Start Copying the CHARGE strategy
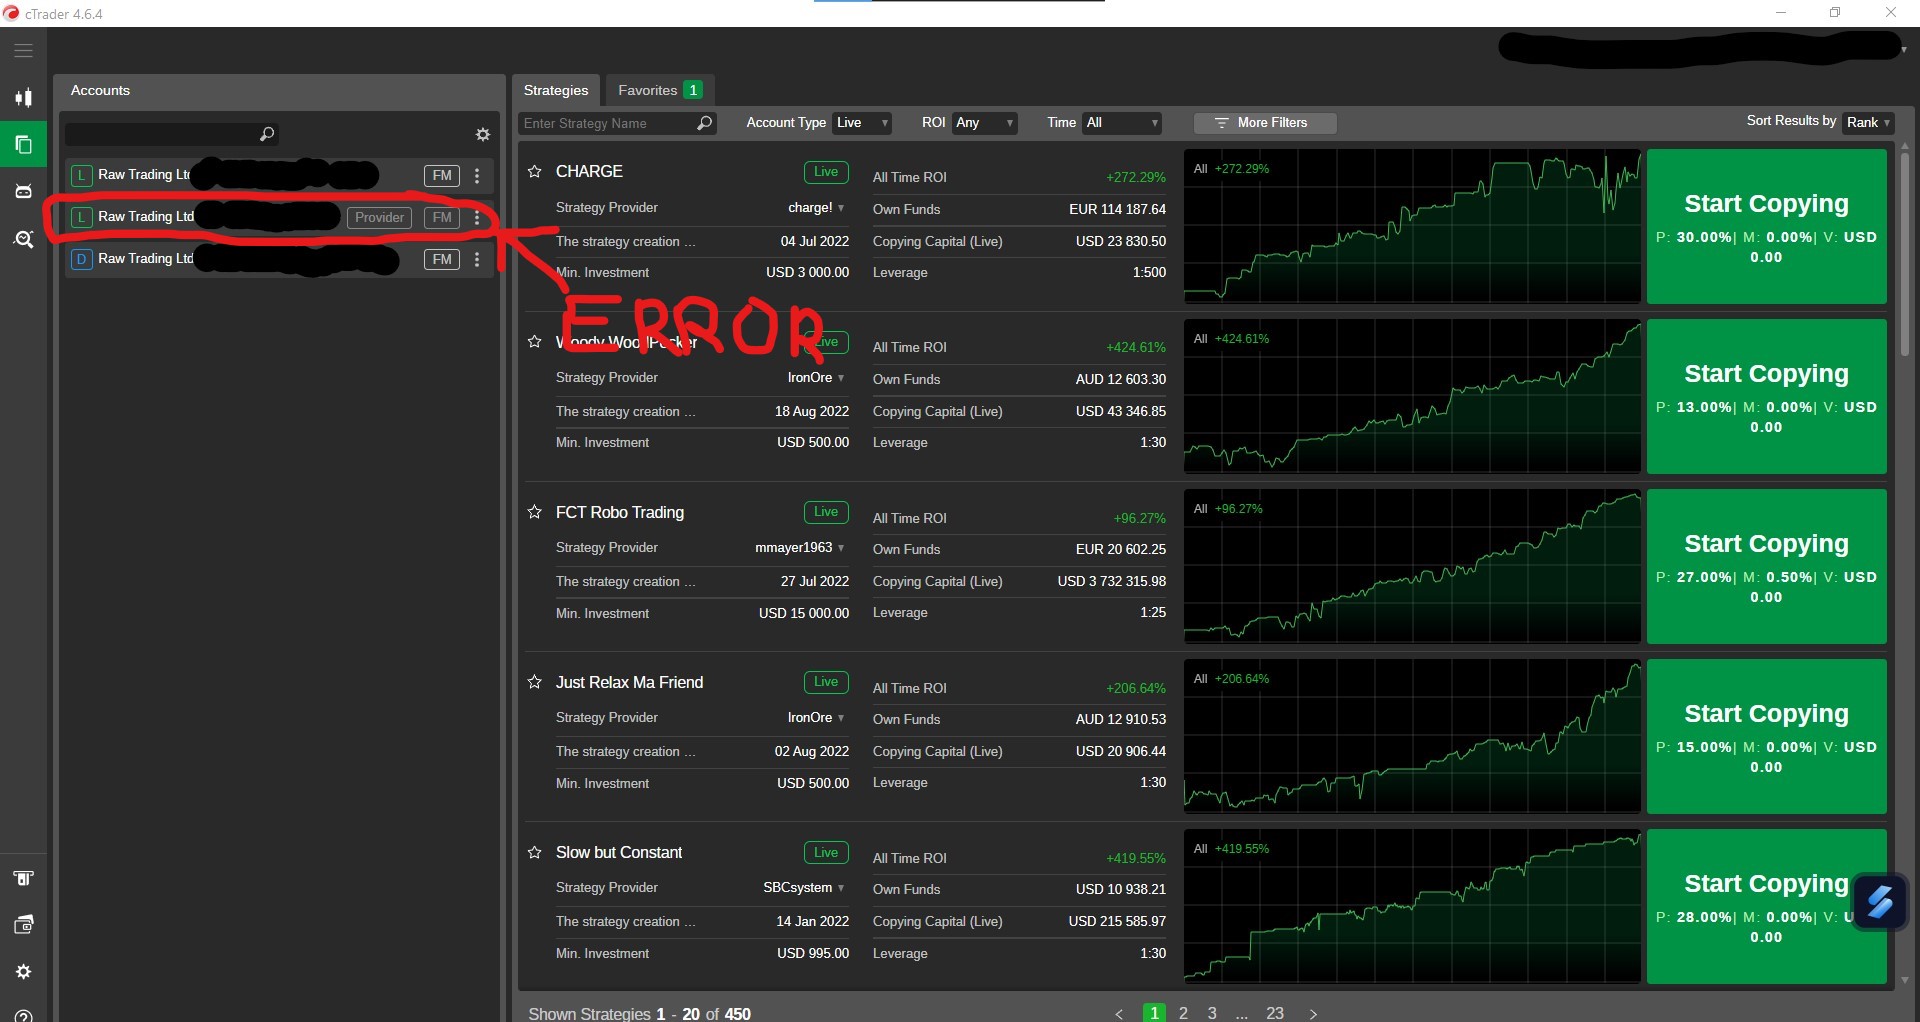Screen dimensions: 1920x1022 [x=1766, y=227]
